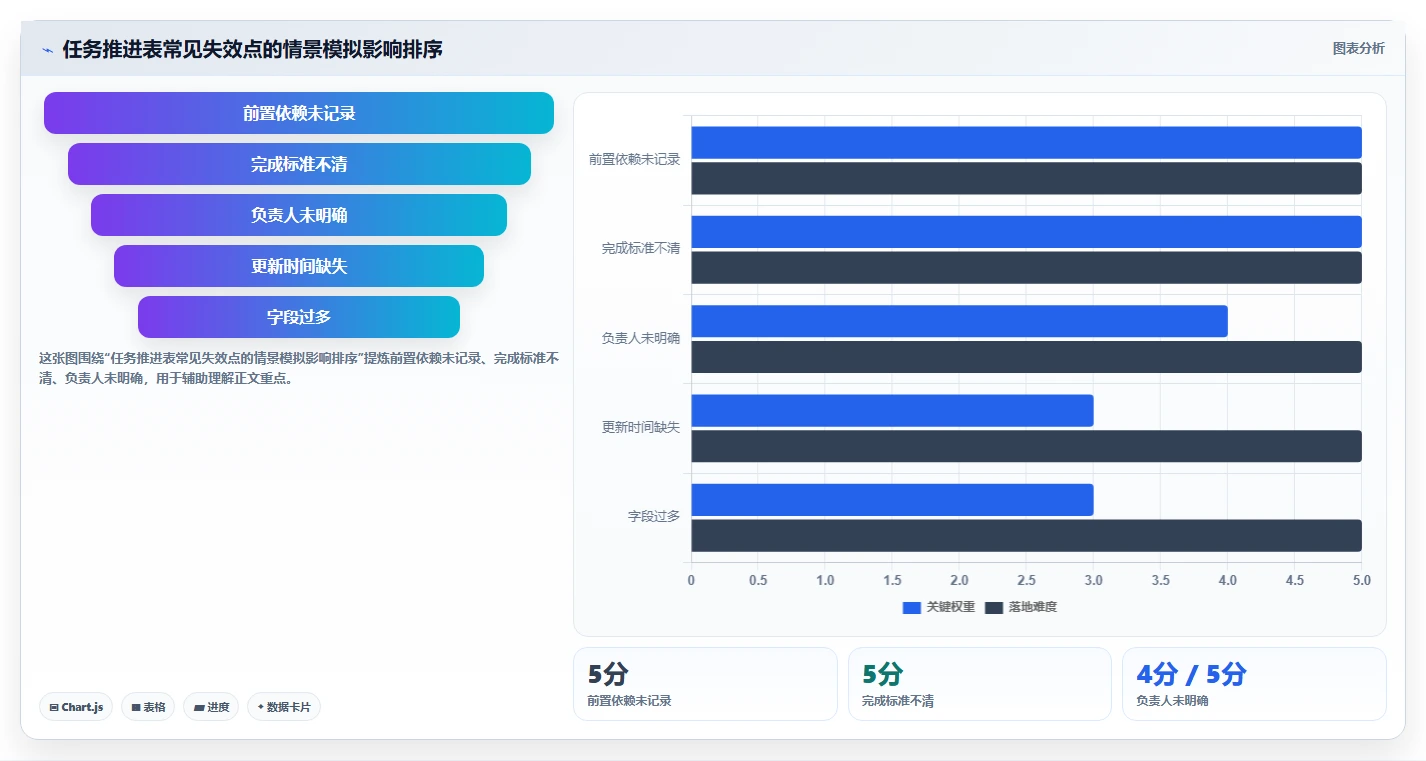The image size is (1426, 761).
Task: Click y-axis label 前置依赖未记录 in chart
Action: [634, 159]
